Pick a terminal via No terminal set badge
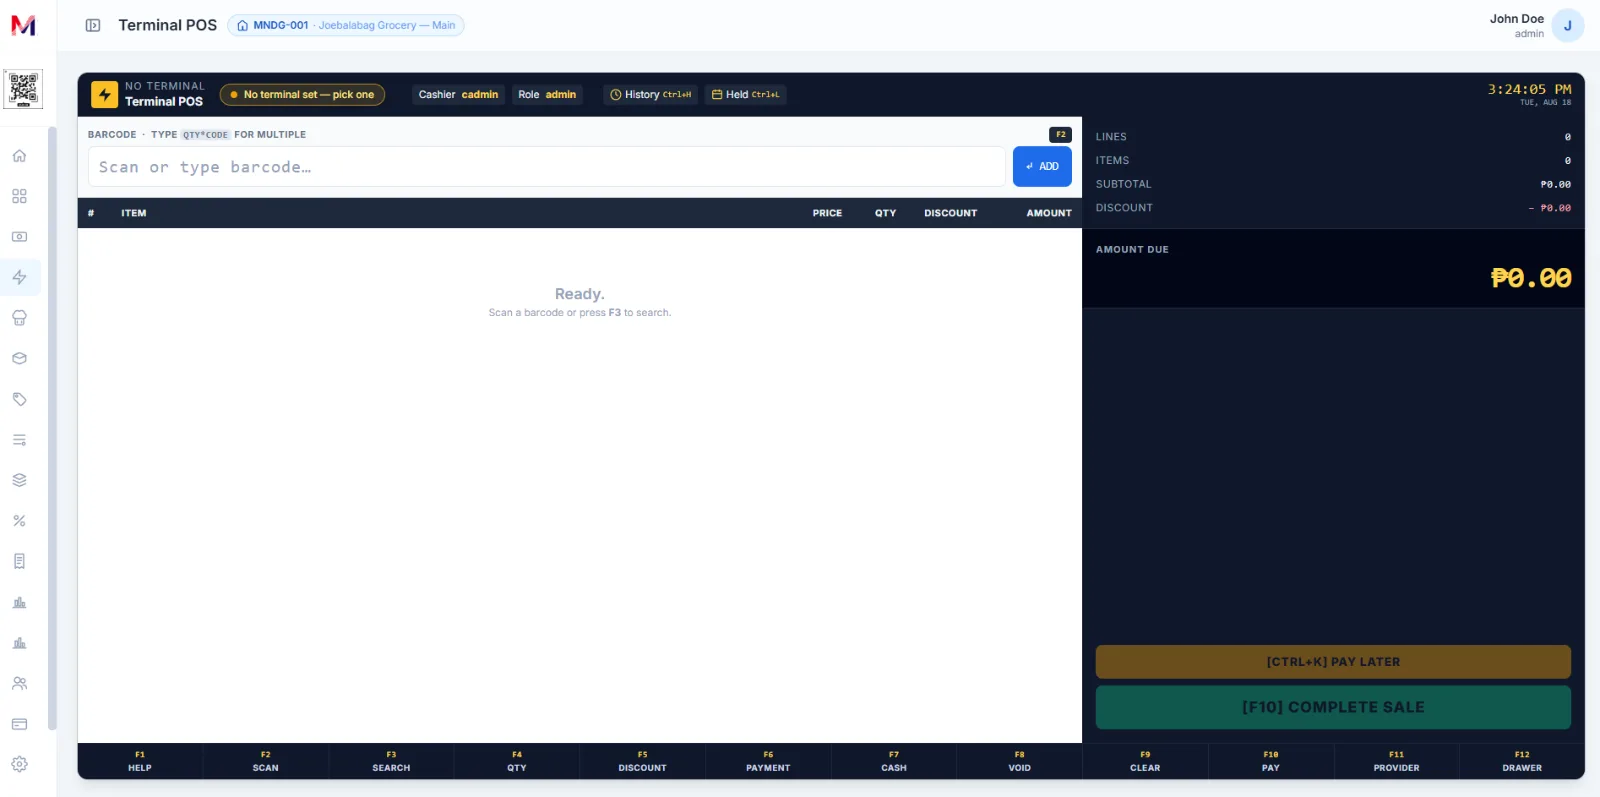The width and height of the screenshot is (1600, 797). click(x=302, y=95)
